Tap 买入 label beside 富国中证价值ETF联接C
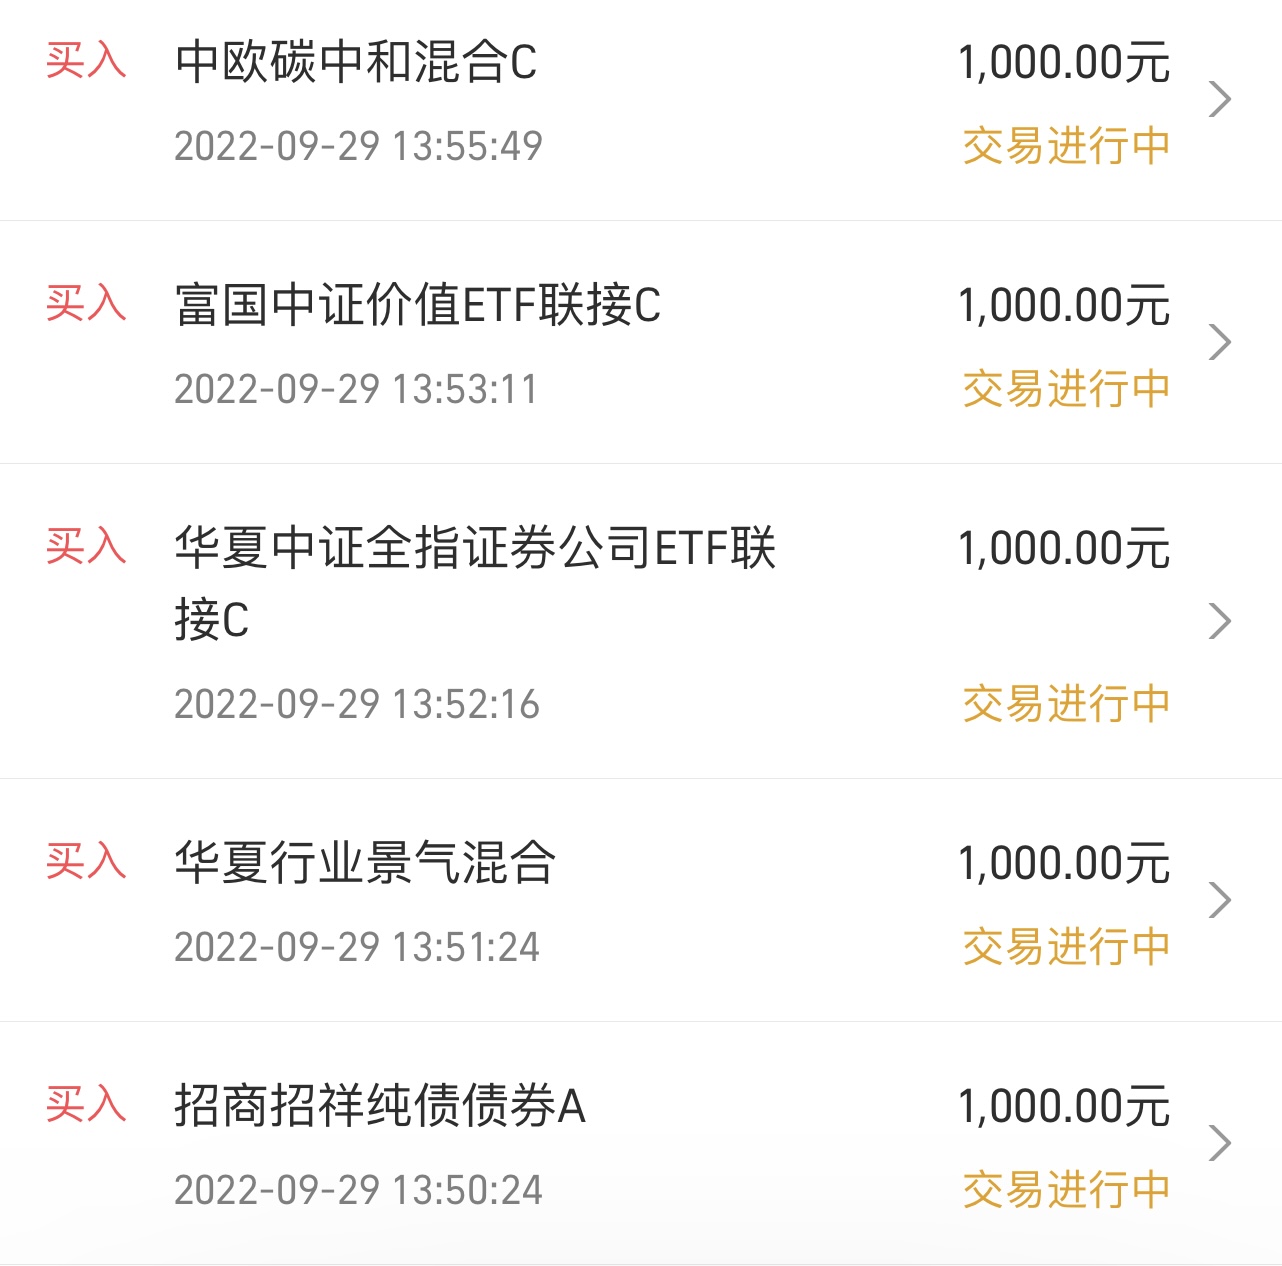Screen dimensions: 1282x1266 click(x=86, y=303)
